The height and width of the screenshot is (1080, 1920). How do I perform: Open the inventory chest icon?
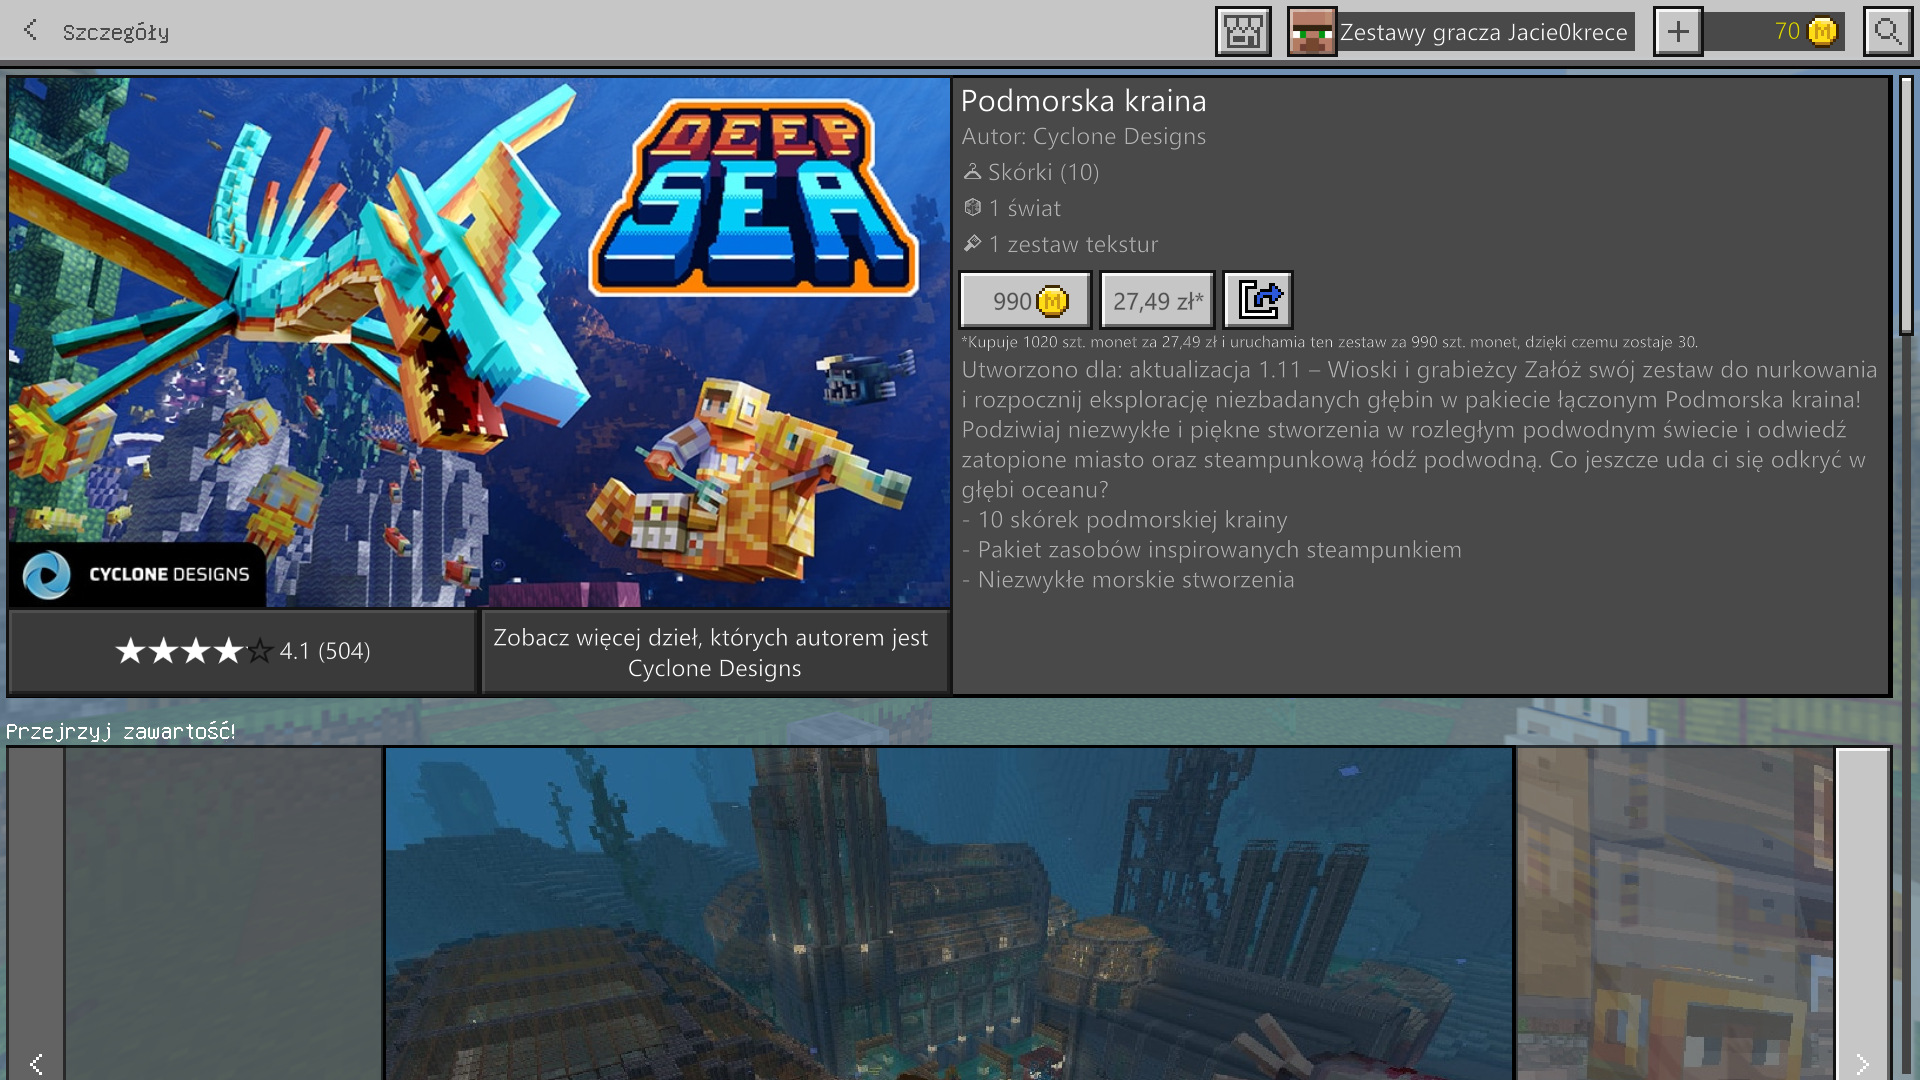[1243, 32]
